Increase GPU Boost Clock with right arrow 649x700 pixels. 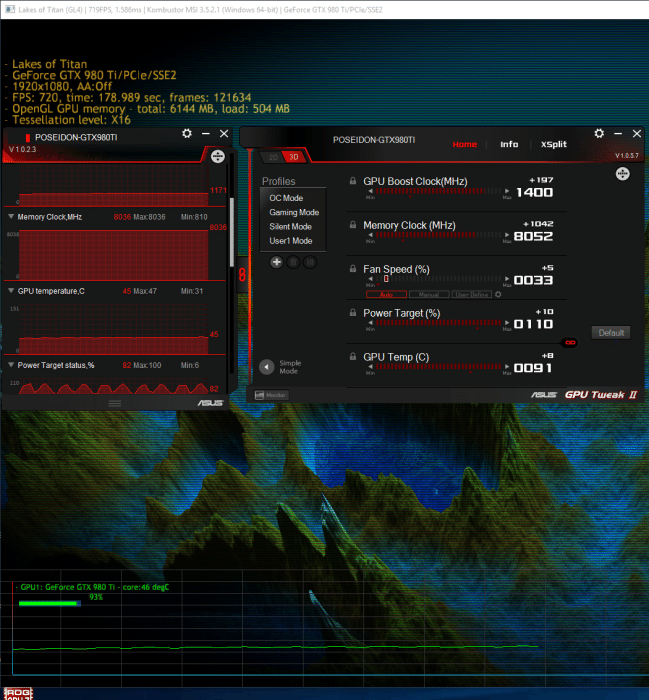click(507, 191)
